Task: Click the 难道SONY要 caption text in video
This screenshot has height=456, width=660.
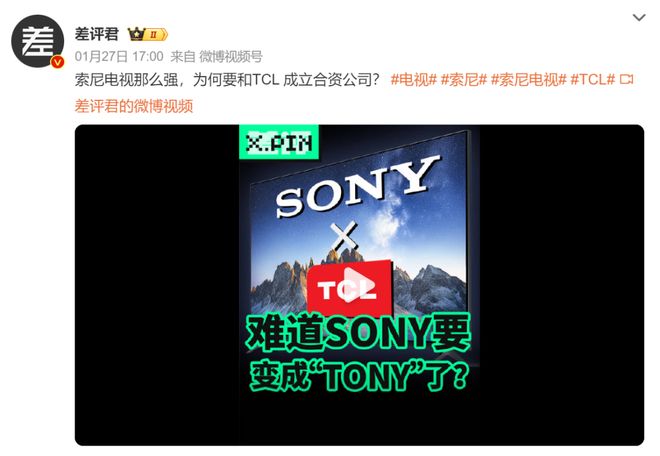Action: coord(358,334)
